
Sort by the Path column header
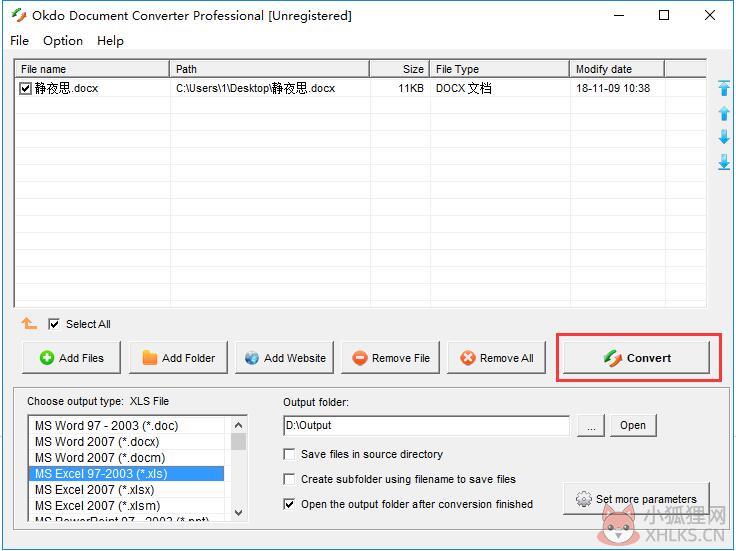(x=269, y=69)
